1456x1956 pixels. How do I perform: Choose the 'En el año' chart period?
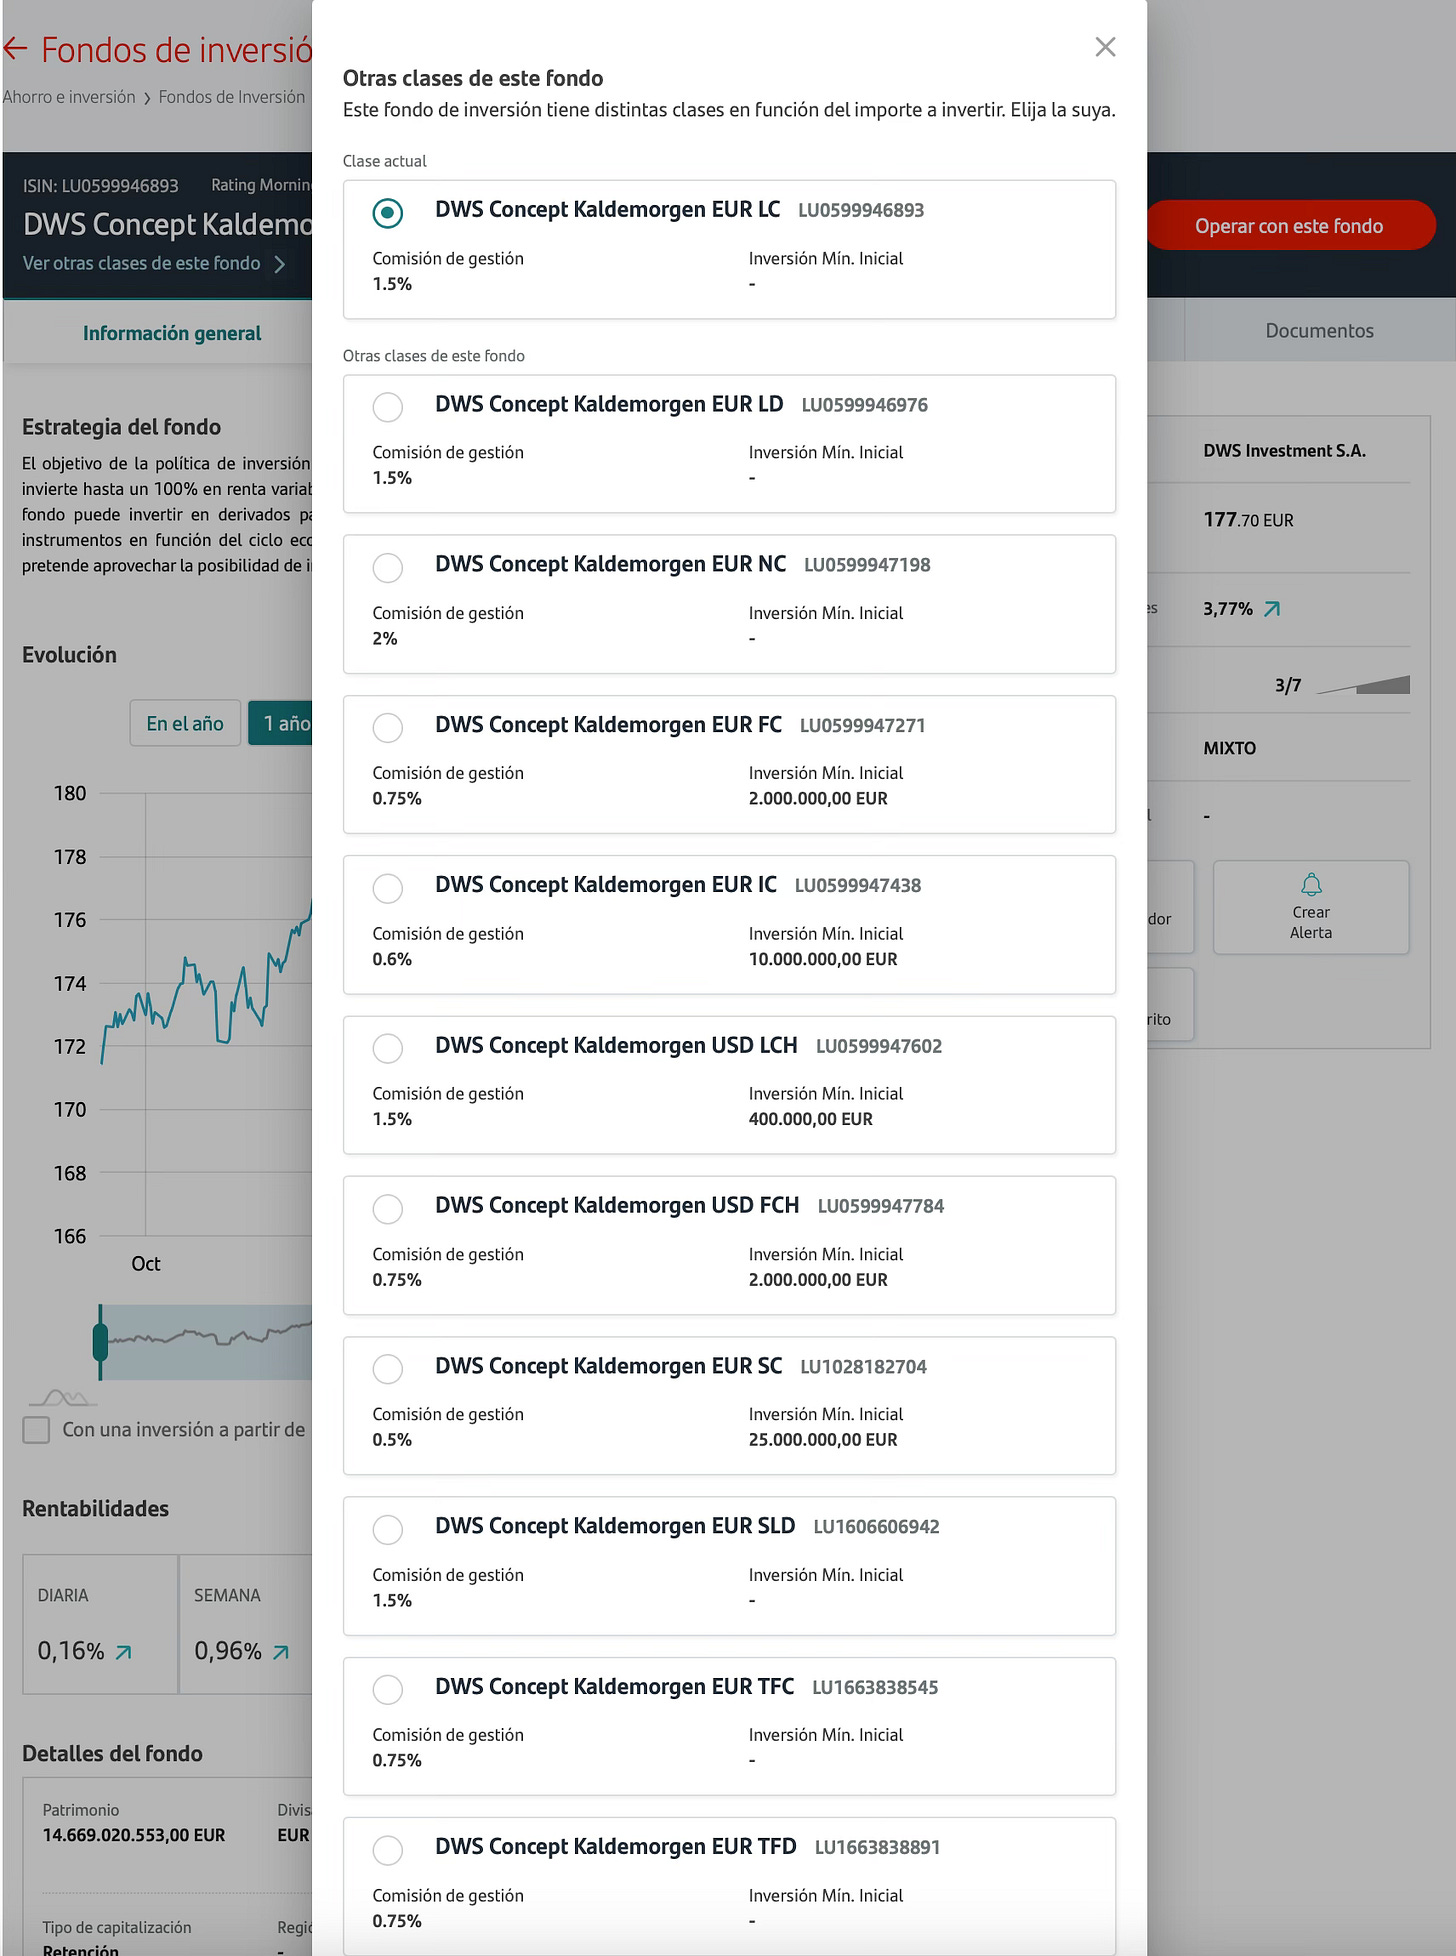coord(185,723)
